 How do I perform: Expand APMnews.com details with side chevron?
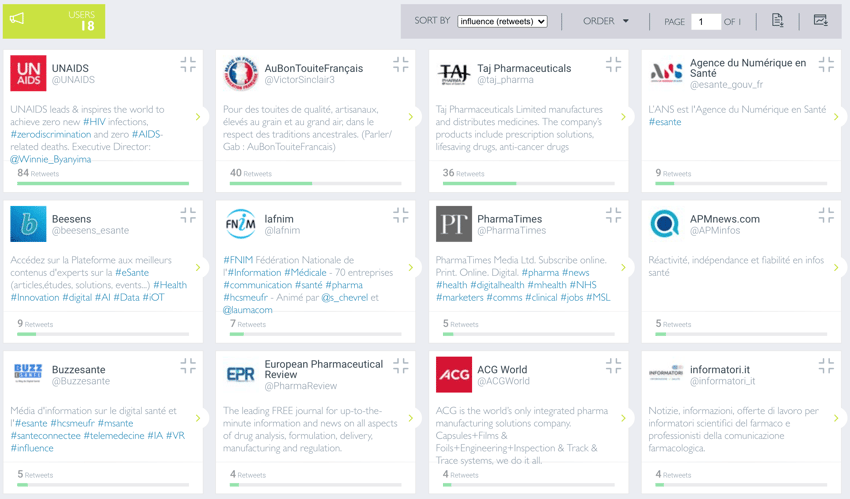[836, 267]
